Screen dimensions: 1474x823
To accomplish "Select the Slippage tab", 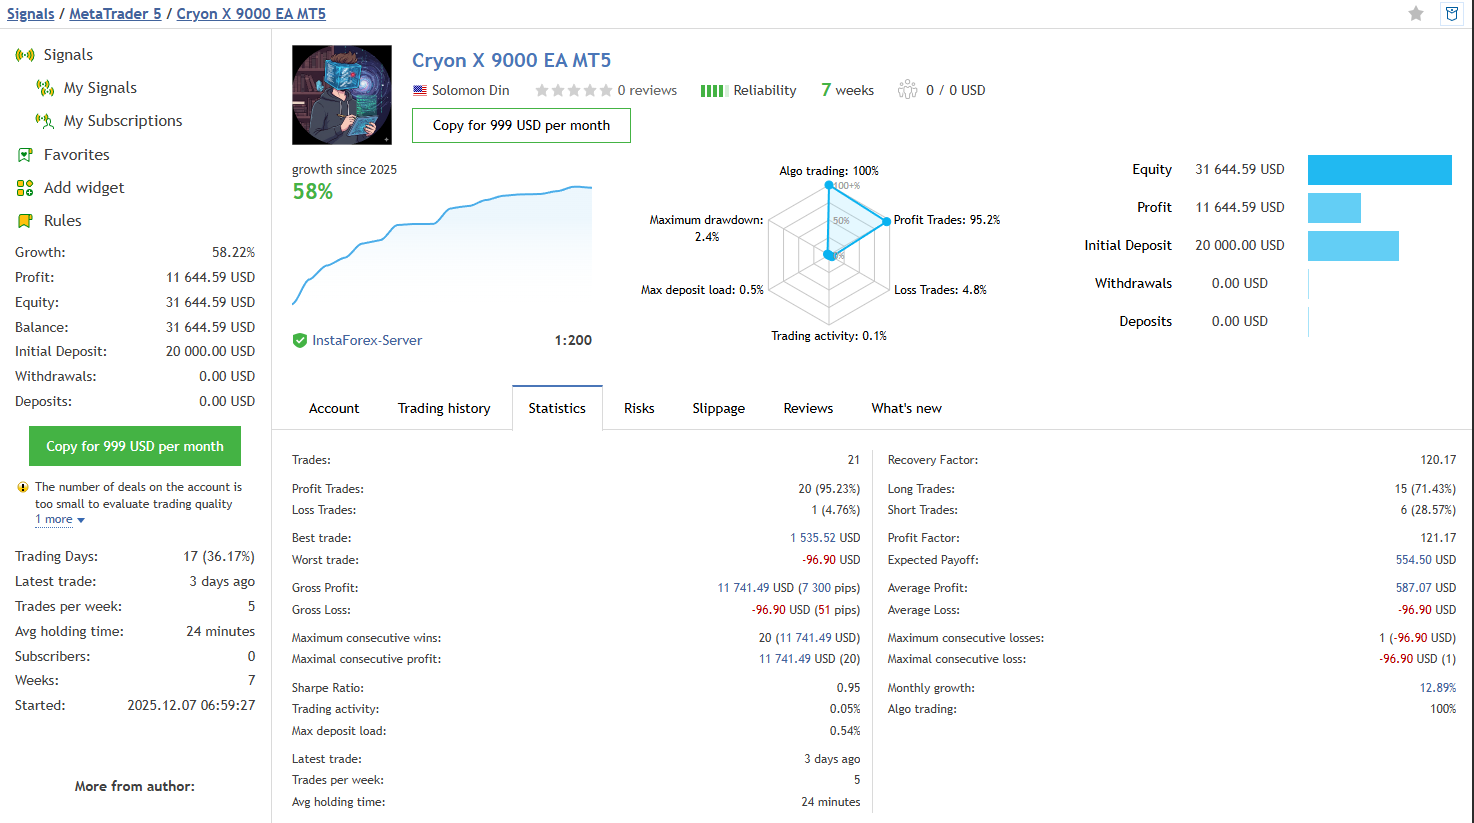I will 718,408.
